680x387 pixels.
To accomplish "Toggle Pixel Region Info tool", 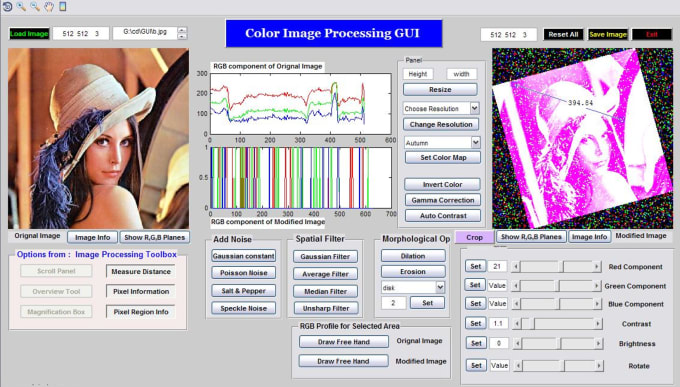I will [x=141, y=312].
